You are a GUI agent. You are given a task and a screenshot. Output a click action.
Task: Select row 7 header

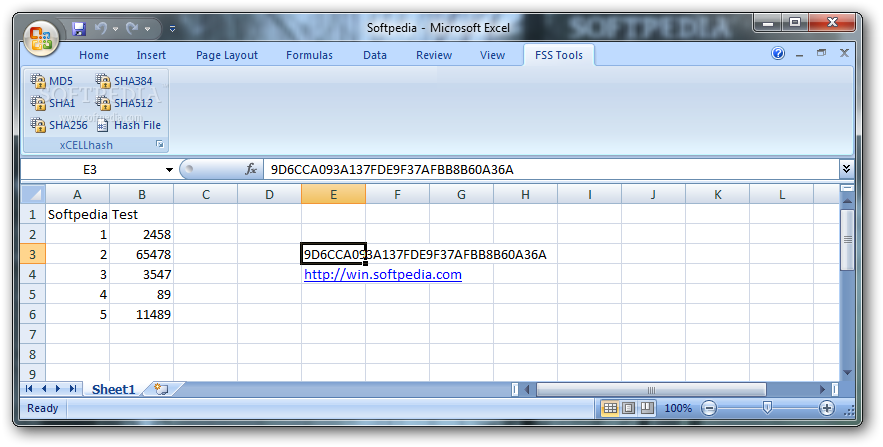click(x=33, y=334)
